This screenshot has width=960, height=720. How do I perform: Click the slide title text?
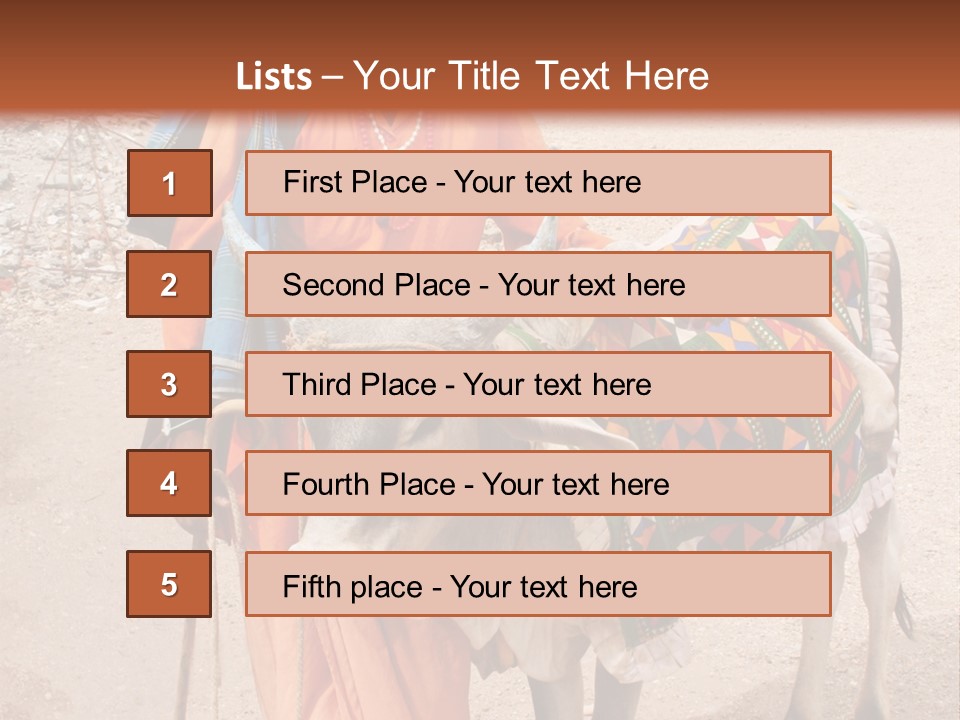pos(472,76)
